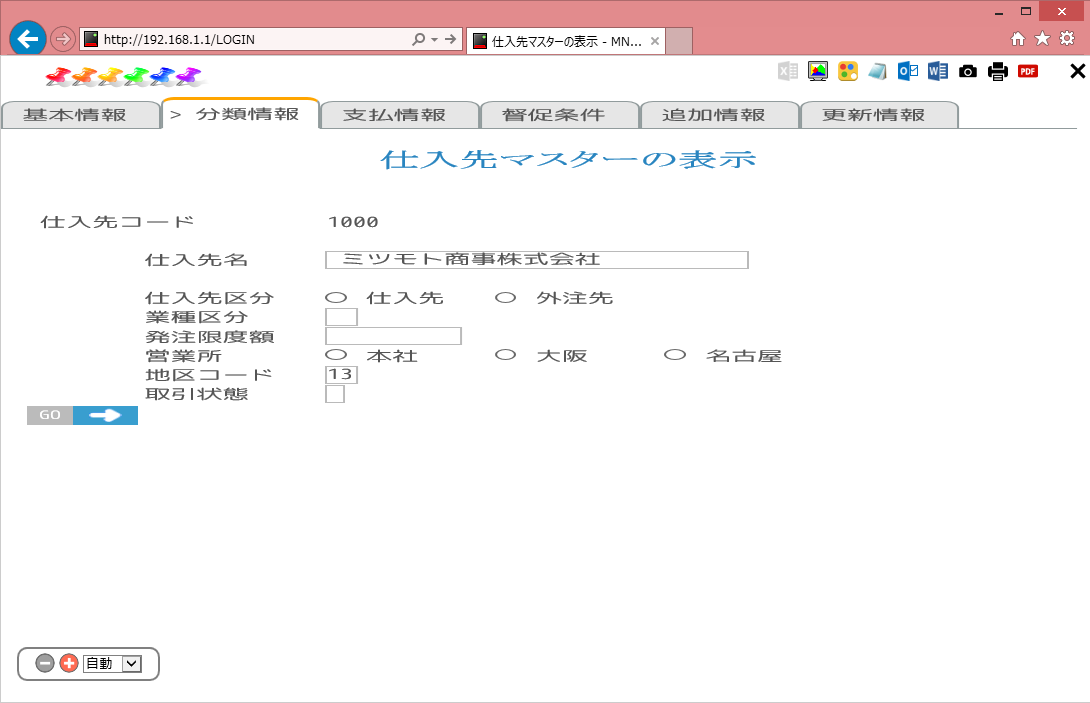
Task: Switch to the 支払情報 tab
Action: point(395,115)
